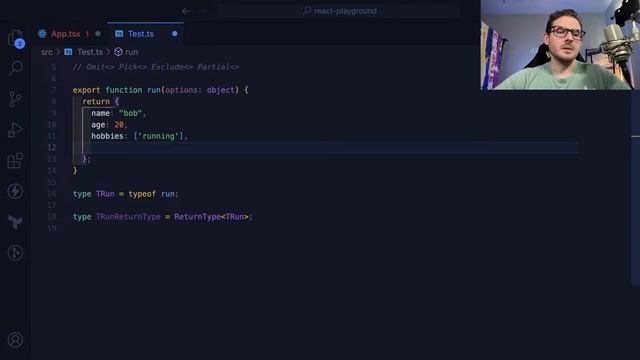The width and height of the screenshot is (640, 360).
Task: Open the Extensions view
Action: click(15, 160)
